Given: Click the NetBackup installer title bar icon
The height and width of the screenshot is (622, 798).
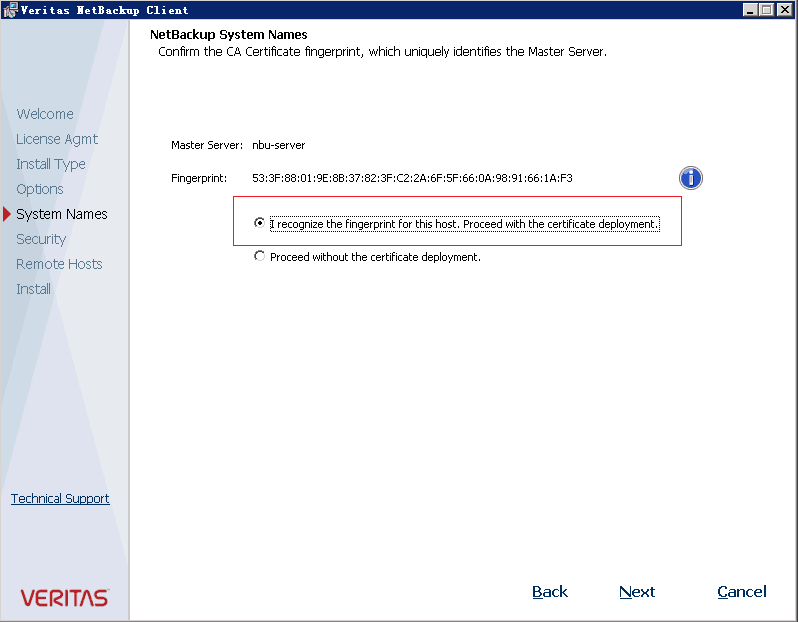Looking at the screenshot, I should point(10,10).
